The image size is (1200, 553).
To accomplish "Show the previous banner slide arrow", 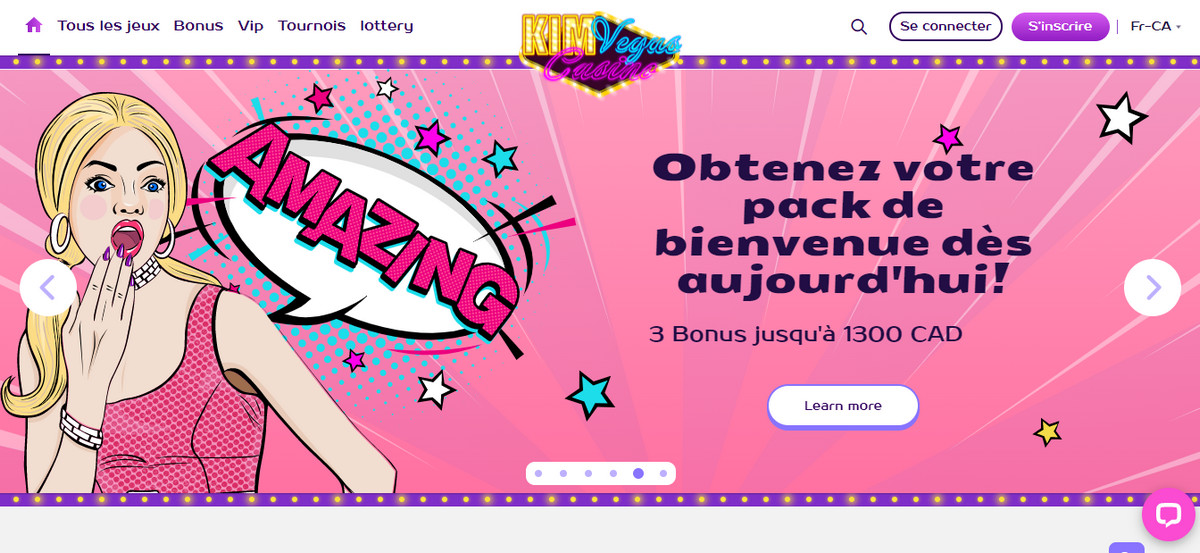I will tap(48, 288).
